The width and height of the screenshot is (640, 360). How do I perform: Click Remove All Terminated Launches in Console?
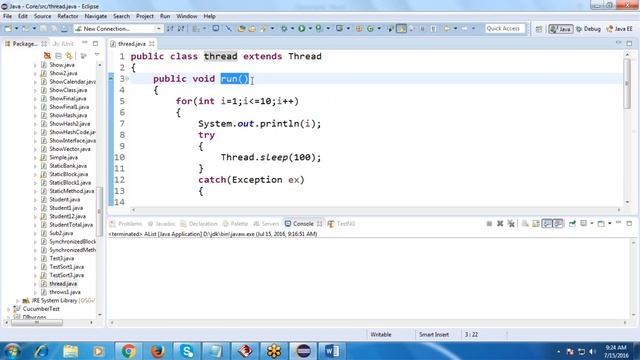point(511,223)
